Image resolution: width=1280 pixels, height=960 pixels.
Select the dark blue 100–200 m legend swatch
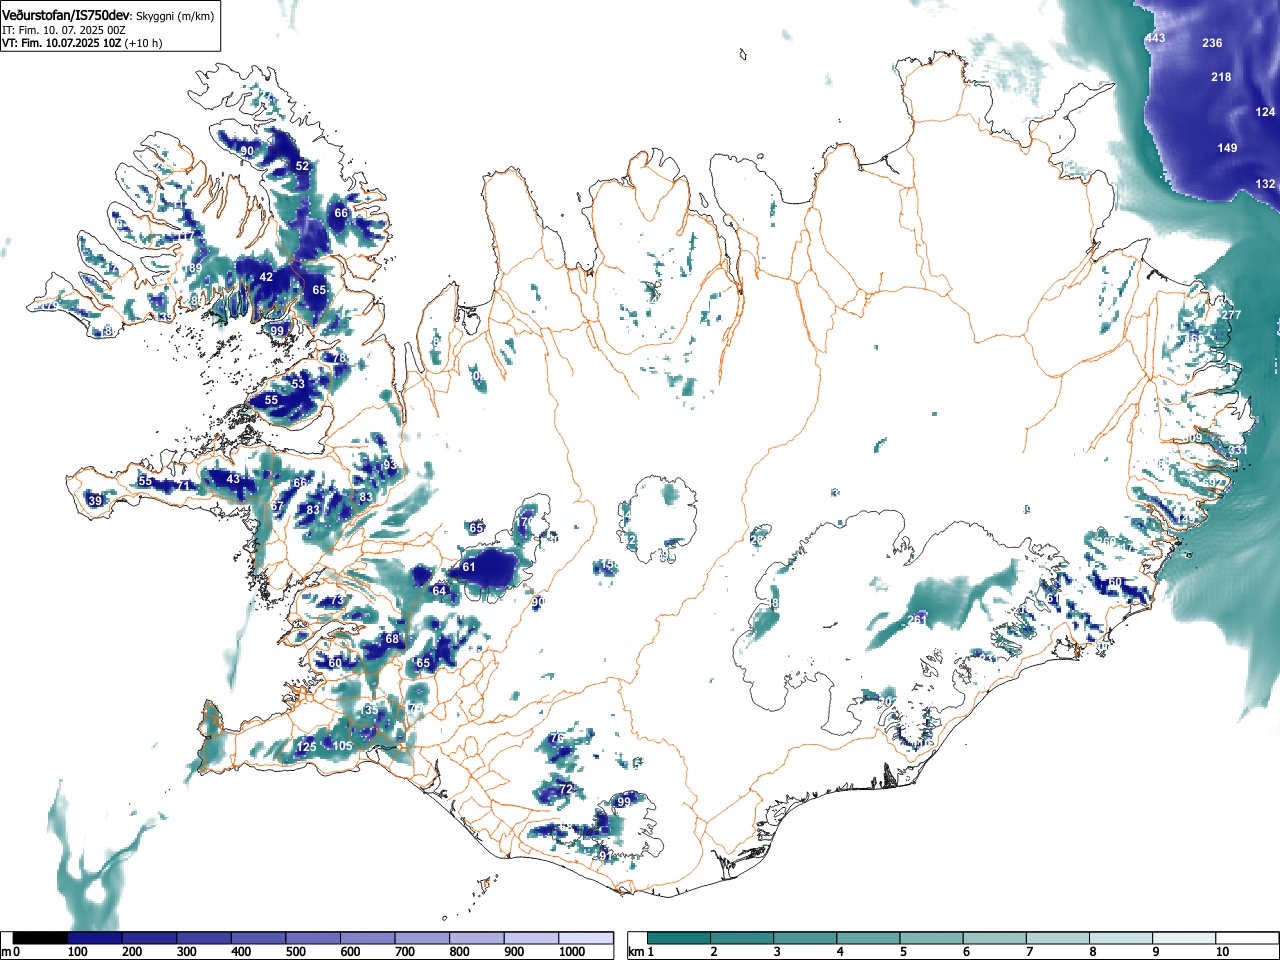pyautogui.click(x=95, y=938)
